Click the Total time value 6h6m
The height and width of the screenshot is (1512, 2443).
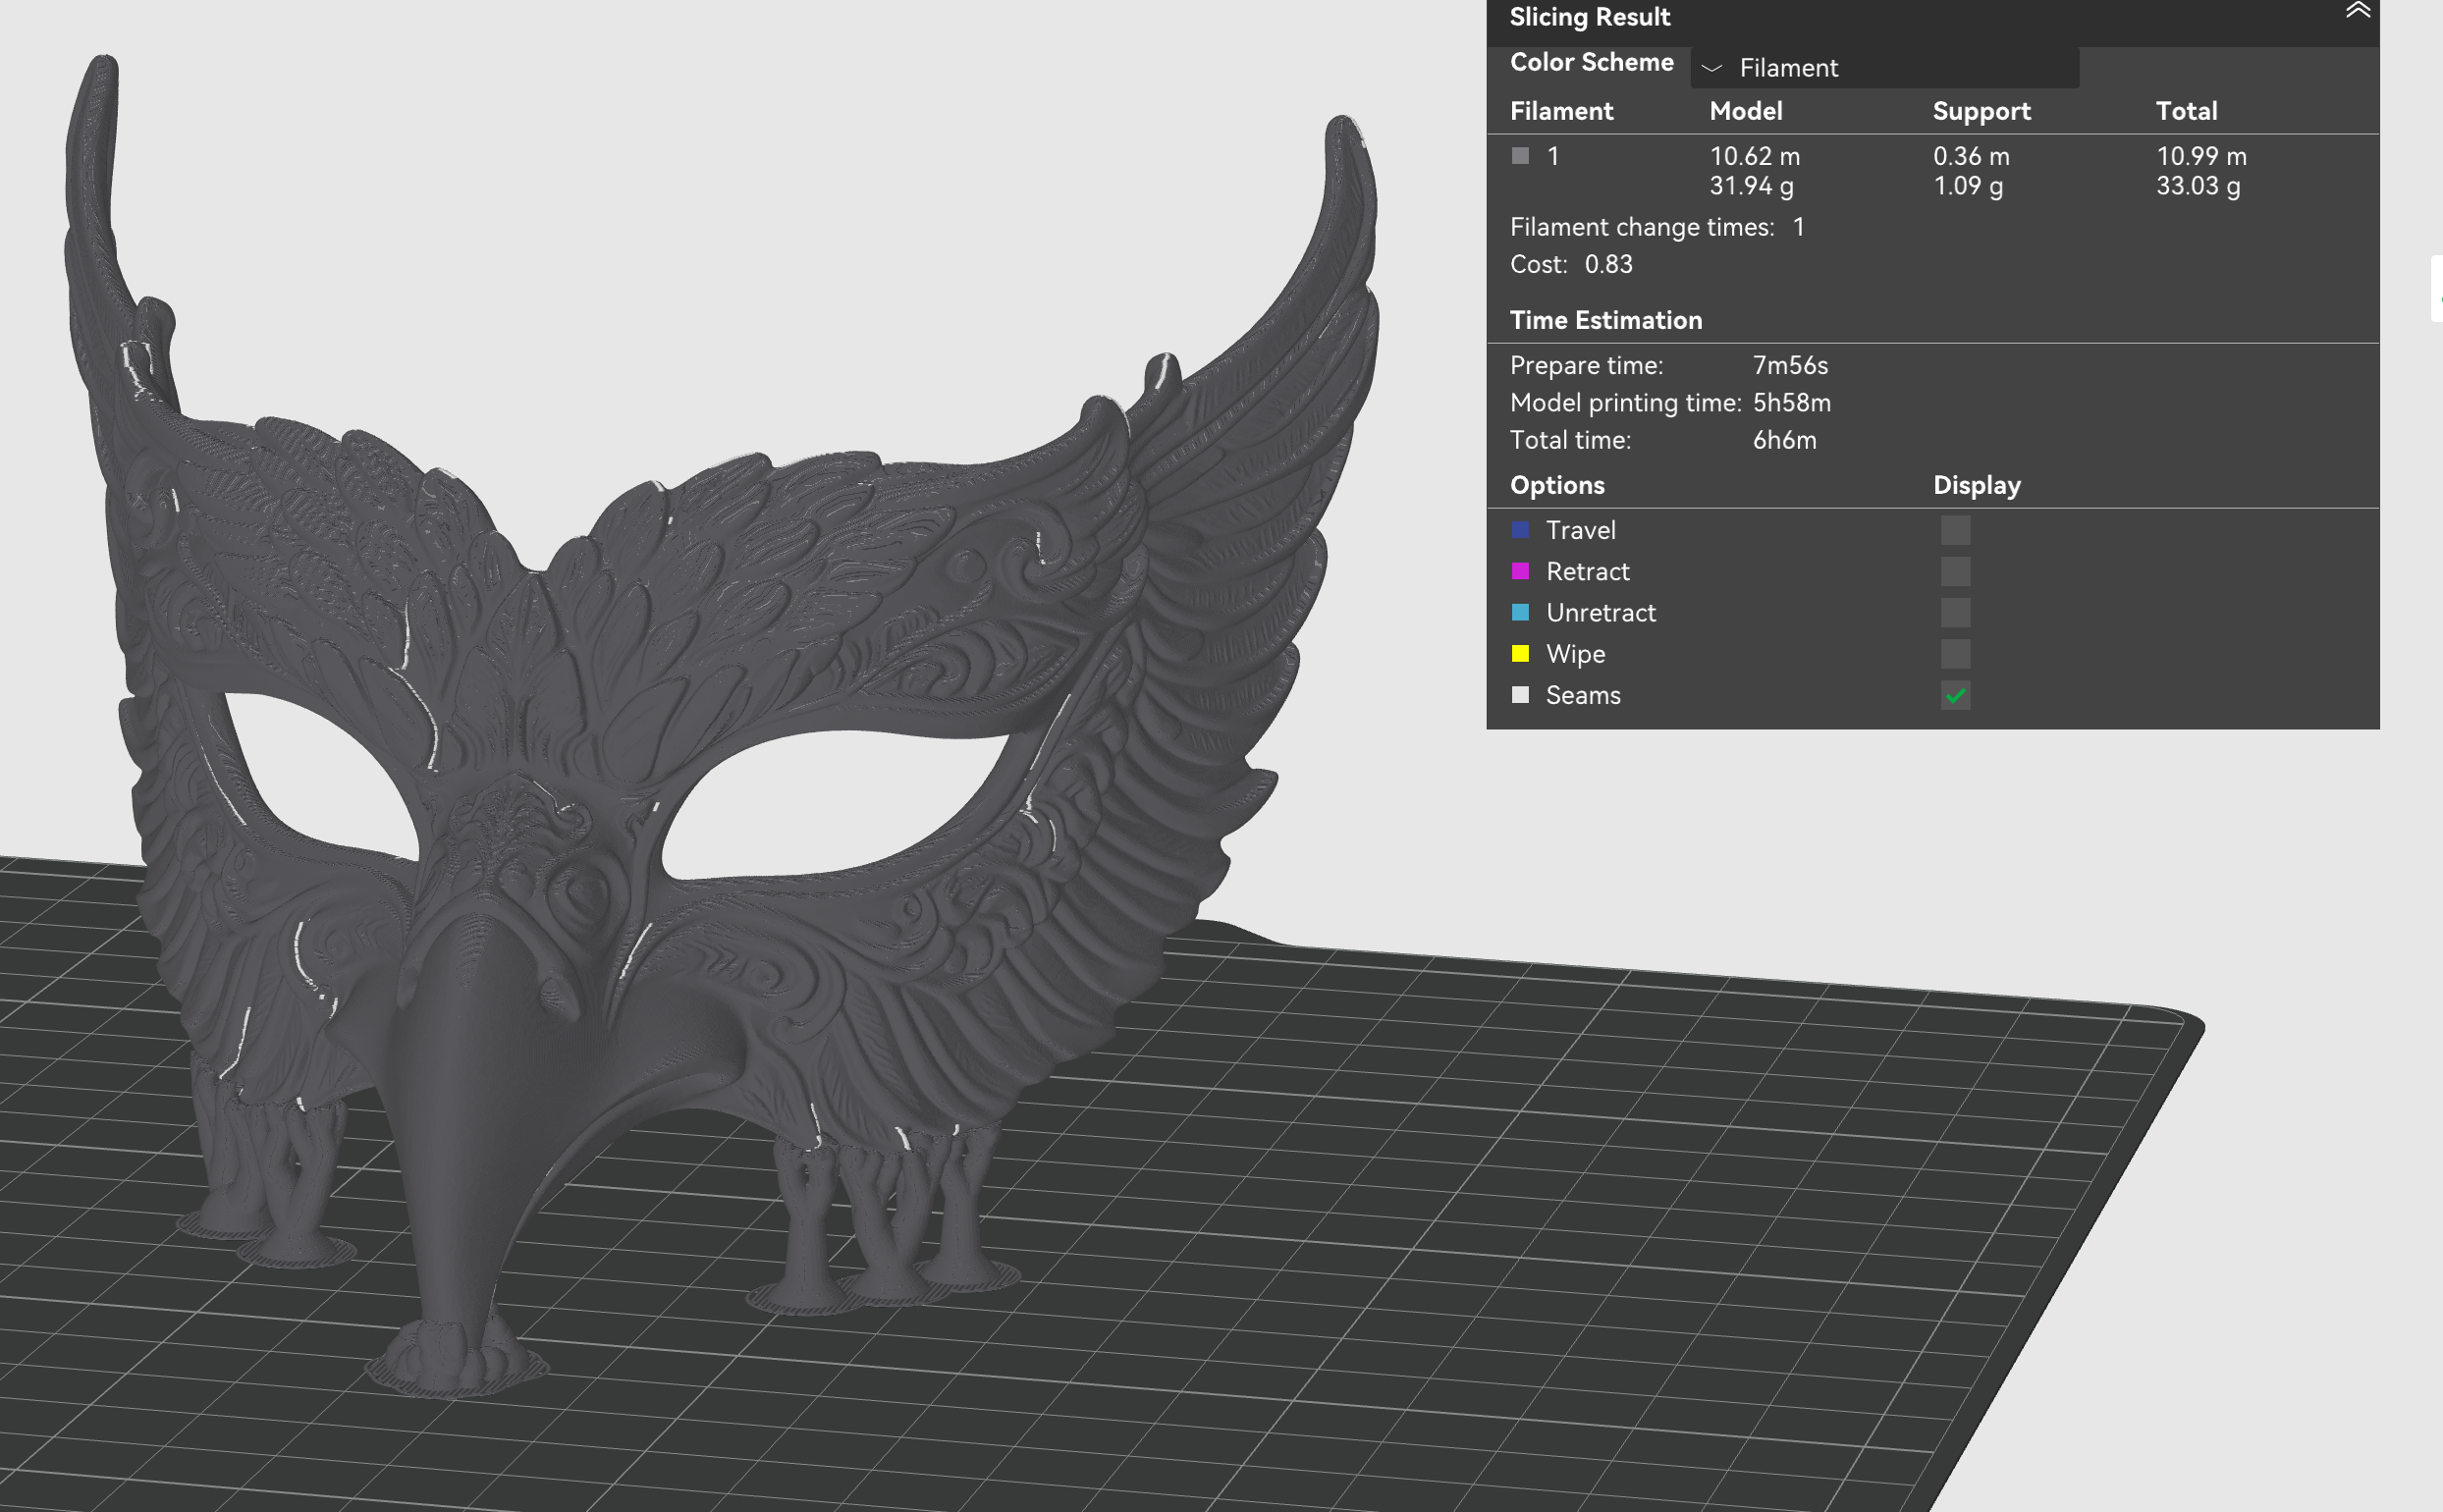pos(1784,440)
